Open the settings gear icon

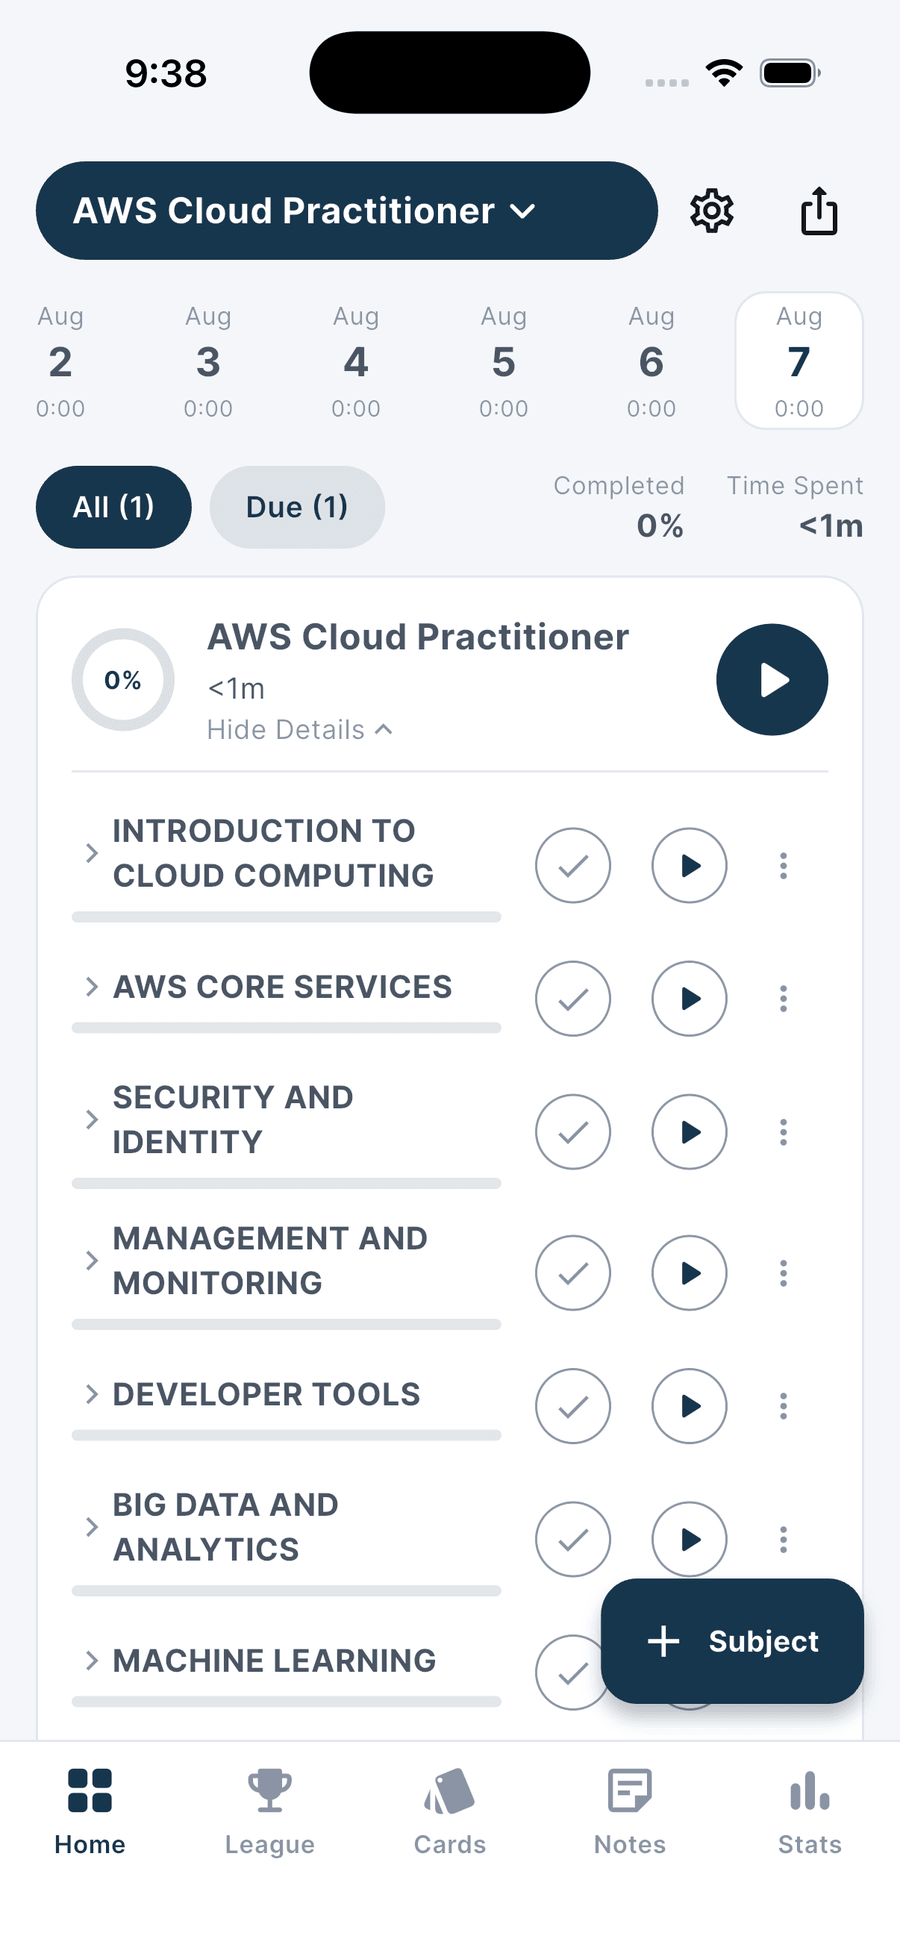[712, 211]
